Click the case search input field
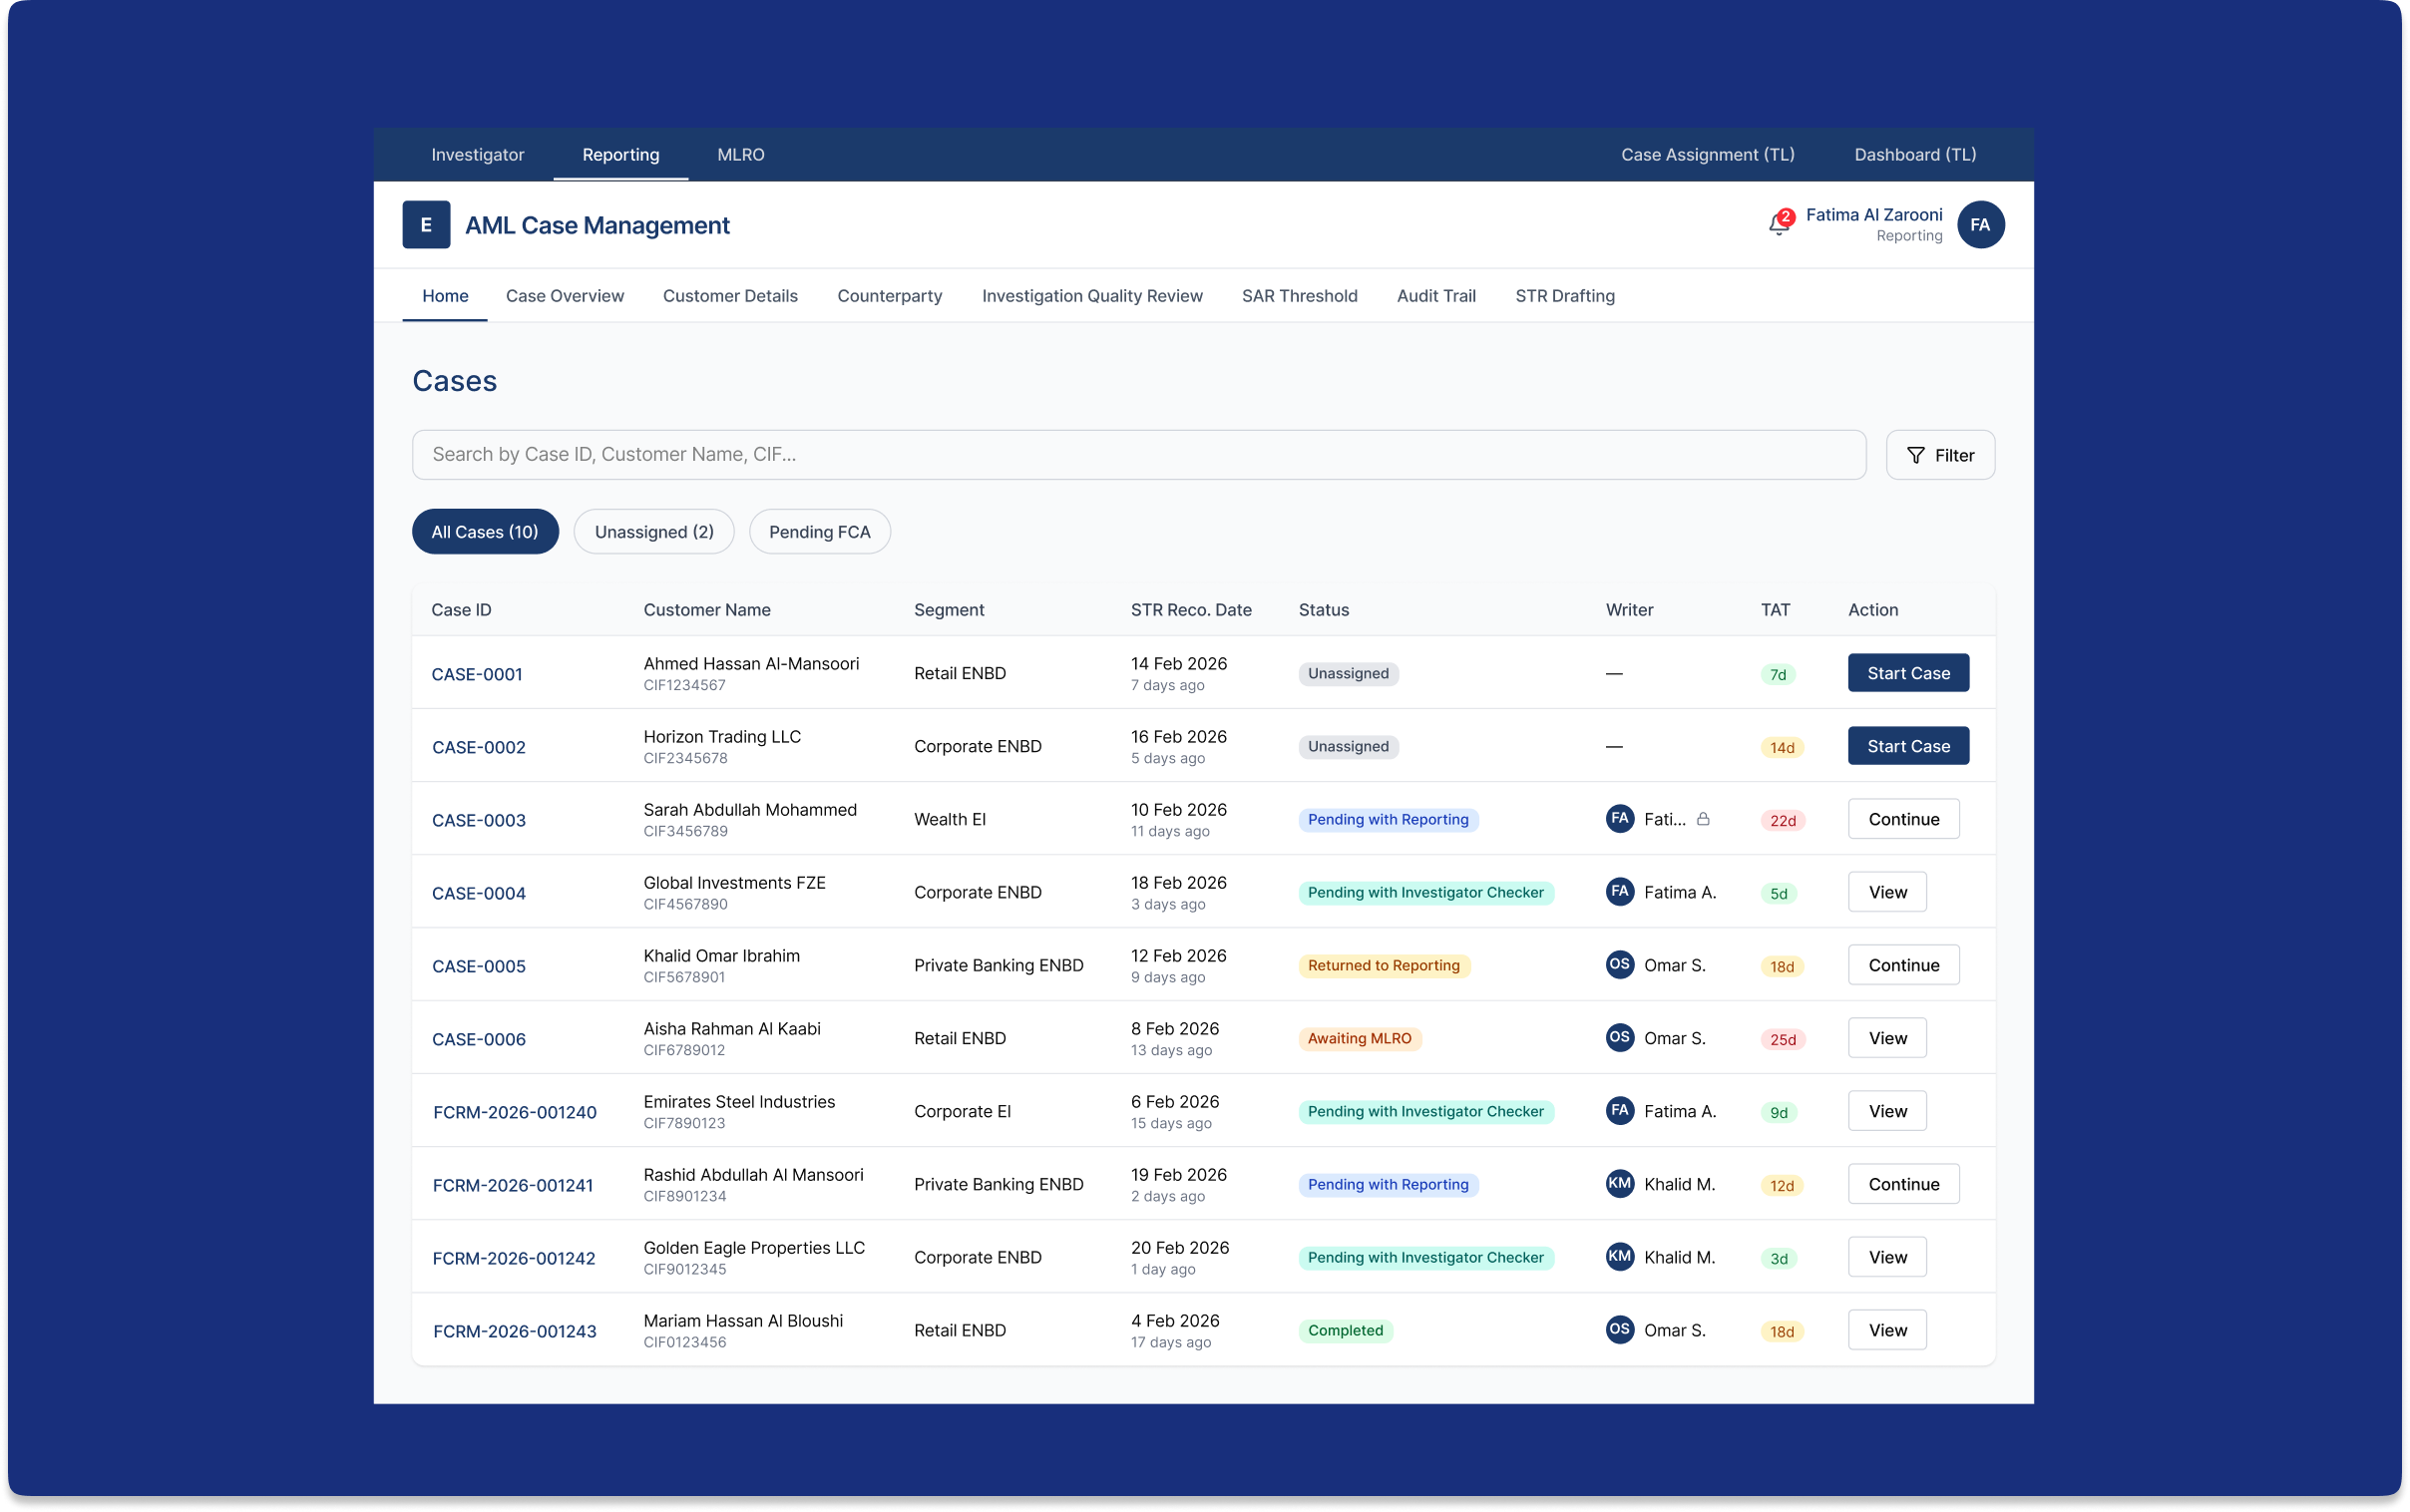2410x1512 pixels. [1138, 455]
